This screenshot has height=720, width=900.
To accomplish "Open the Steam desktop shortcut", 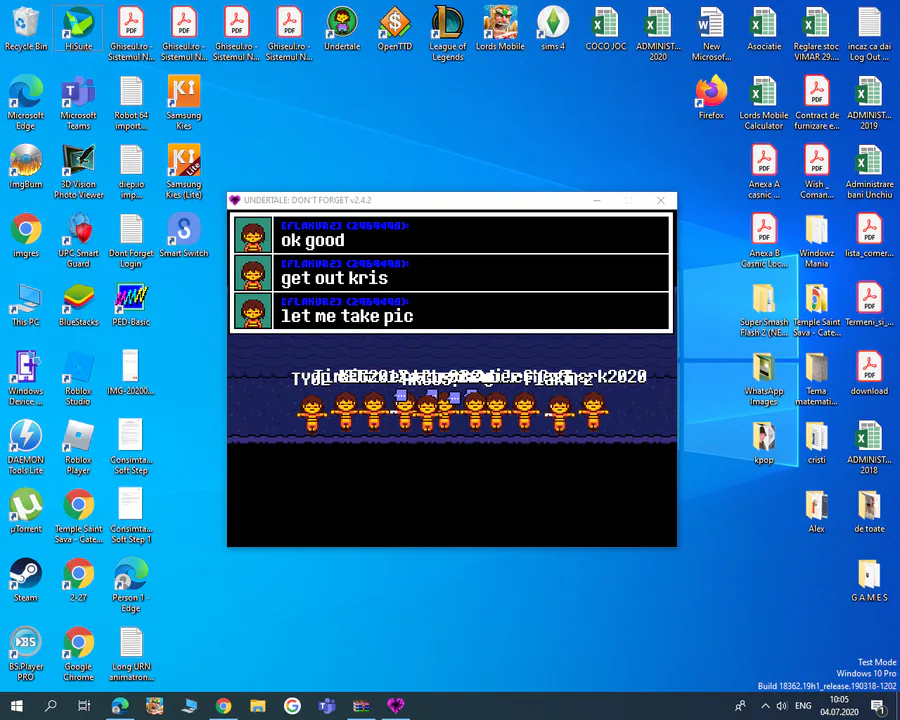I will pyautogui.click(x=26, y=580).
